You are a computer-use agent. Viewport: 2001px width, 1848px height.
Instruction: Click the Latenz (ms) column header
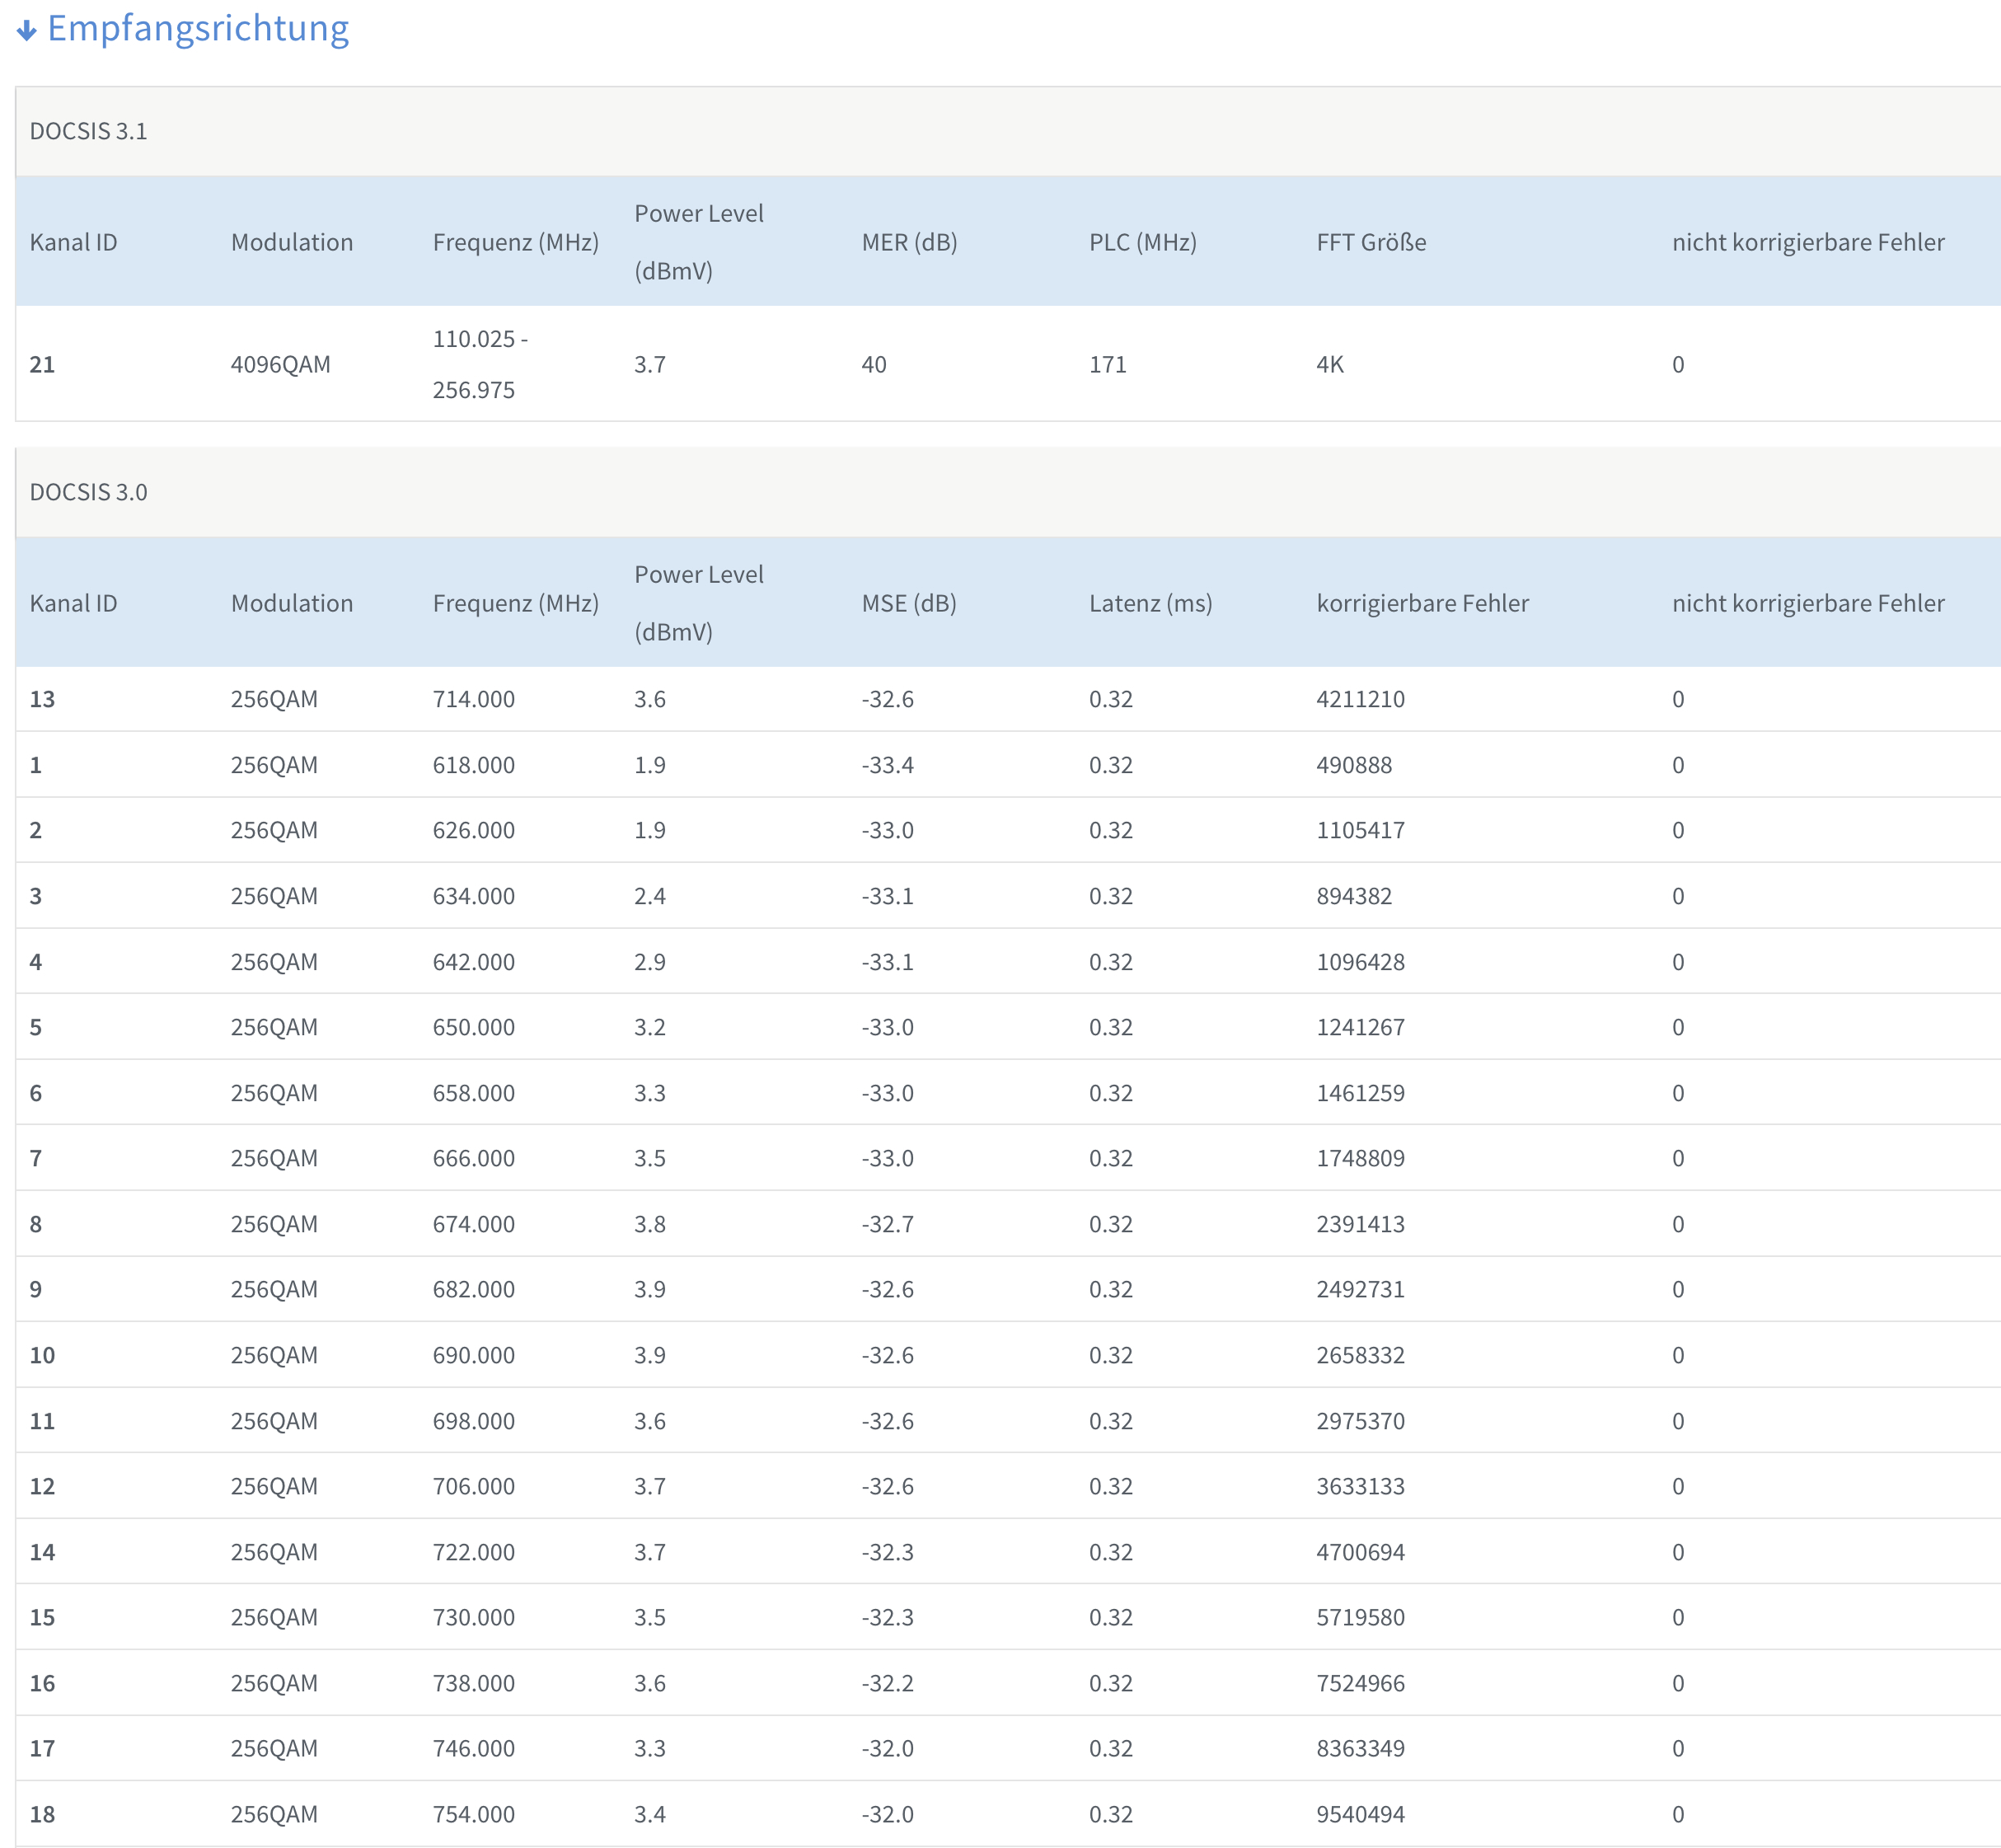1150,603
